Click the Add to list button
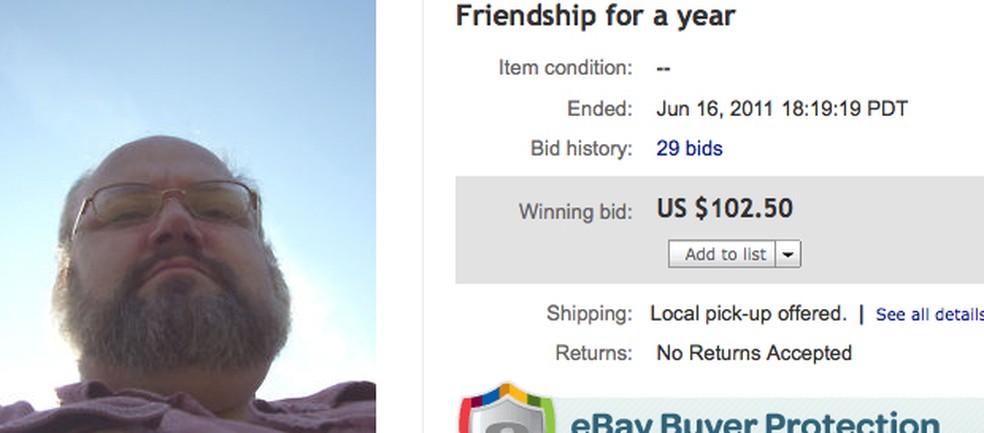Image resolution: width=984 pixels, height=433 pixels. [724, 255]
